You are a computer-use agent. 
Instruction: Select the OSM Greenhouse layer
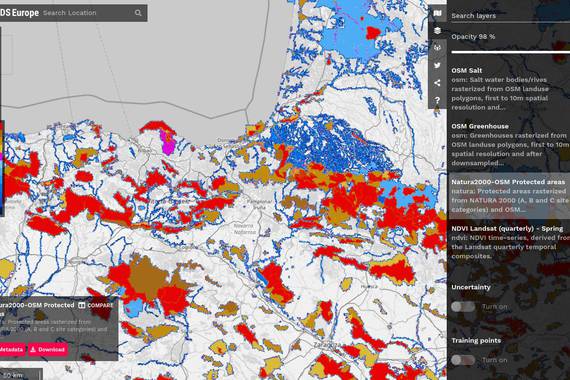(x=509, y=144)
